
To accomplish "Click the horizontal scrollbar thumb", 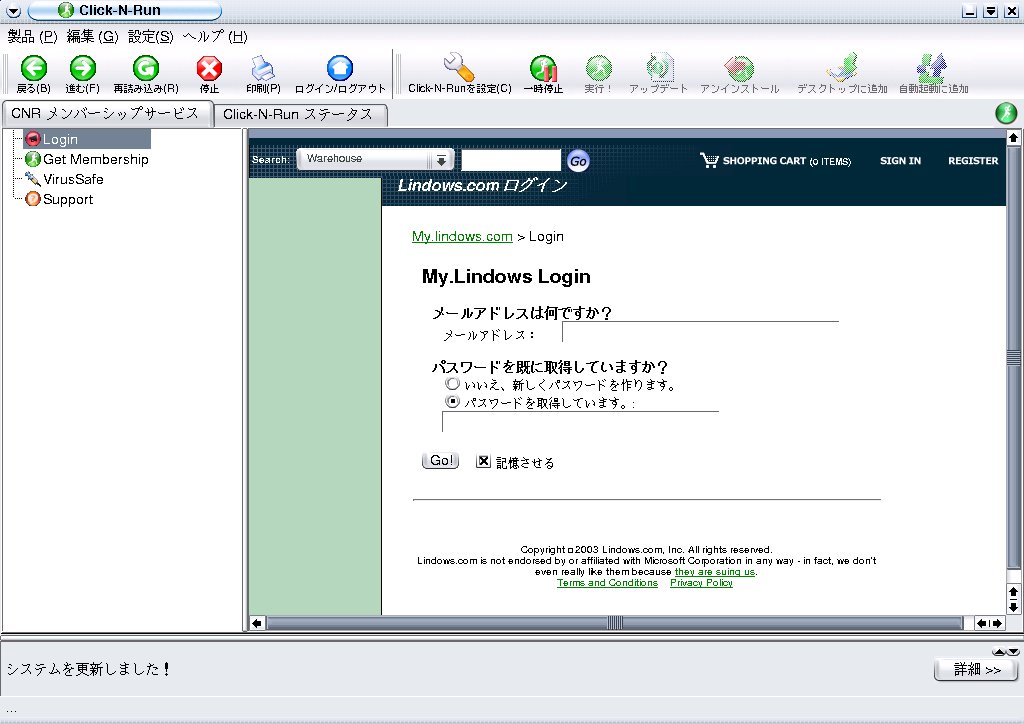I will coord(615,623).
